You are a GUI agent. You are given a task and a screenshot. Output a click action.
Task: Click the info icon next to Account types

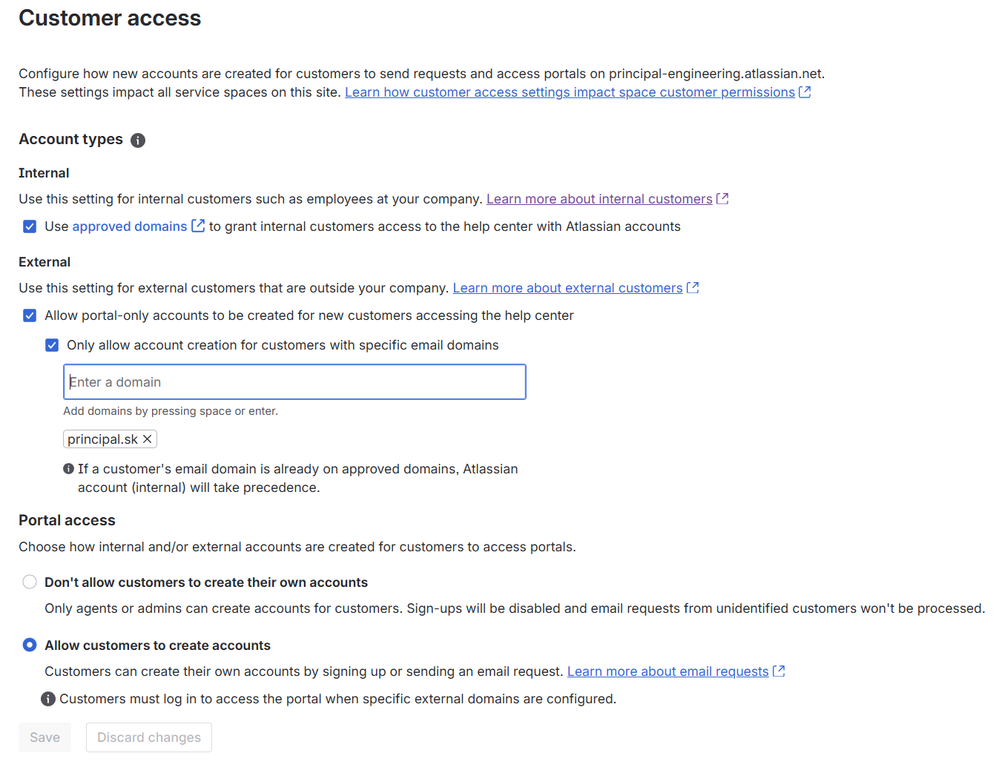(x=137, y=140)
